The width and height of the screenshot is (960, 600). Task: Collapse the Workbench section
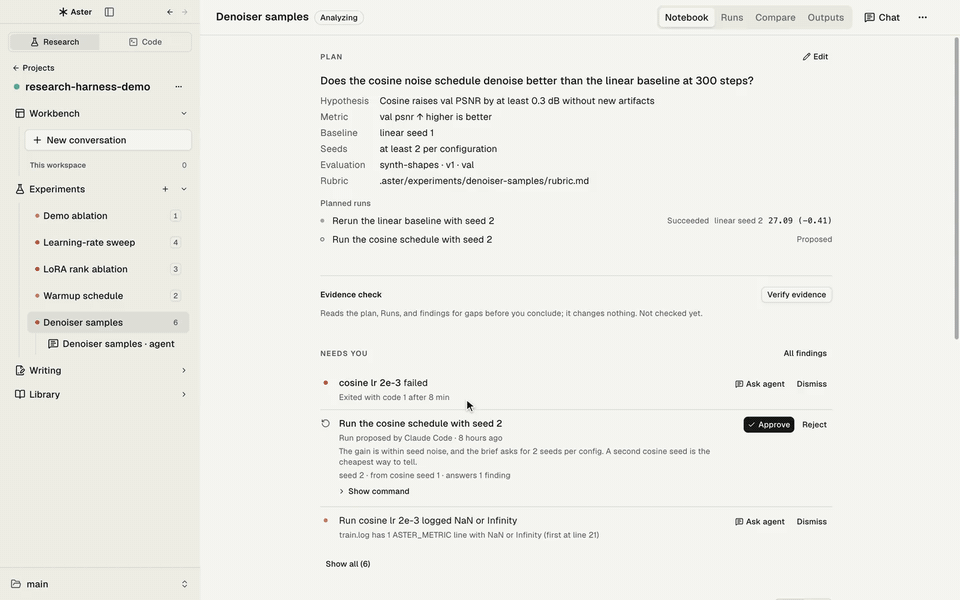pos(184,113)
